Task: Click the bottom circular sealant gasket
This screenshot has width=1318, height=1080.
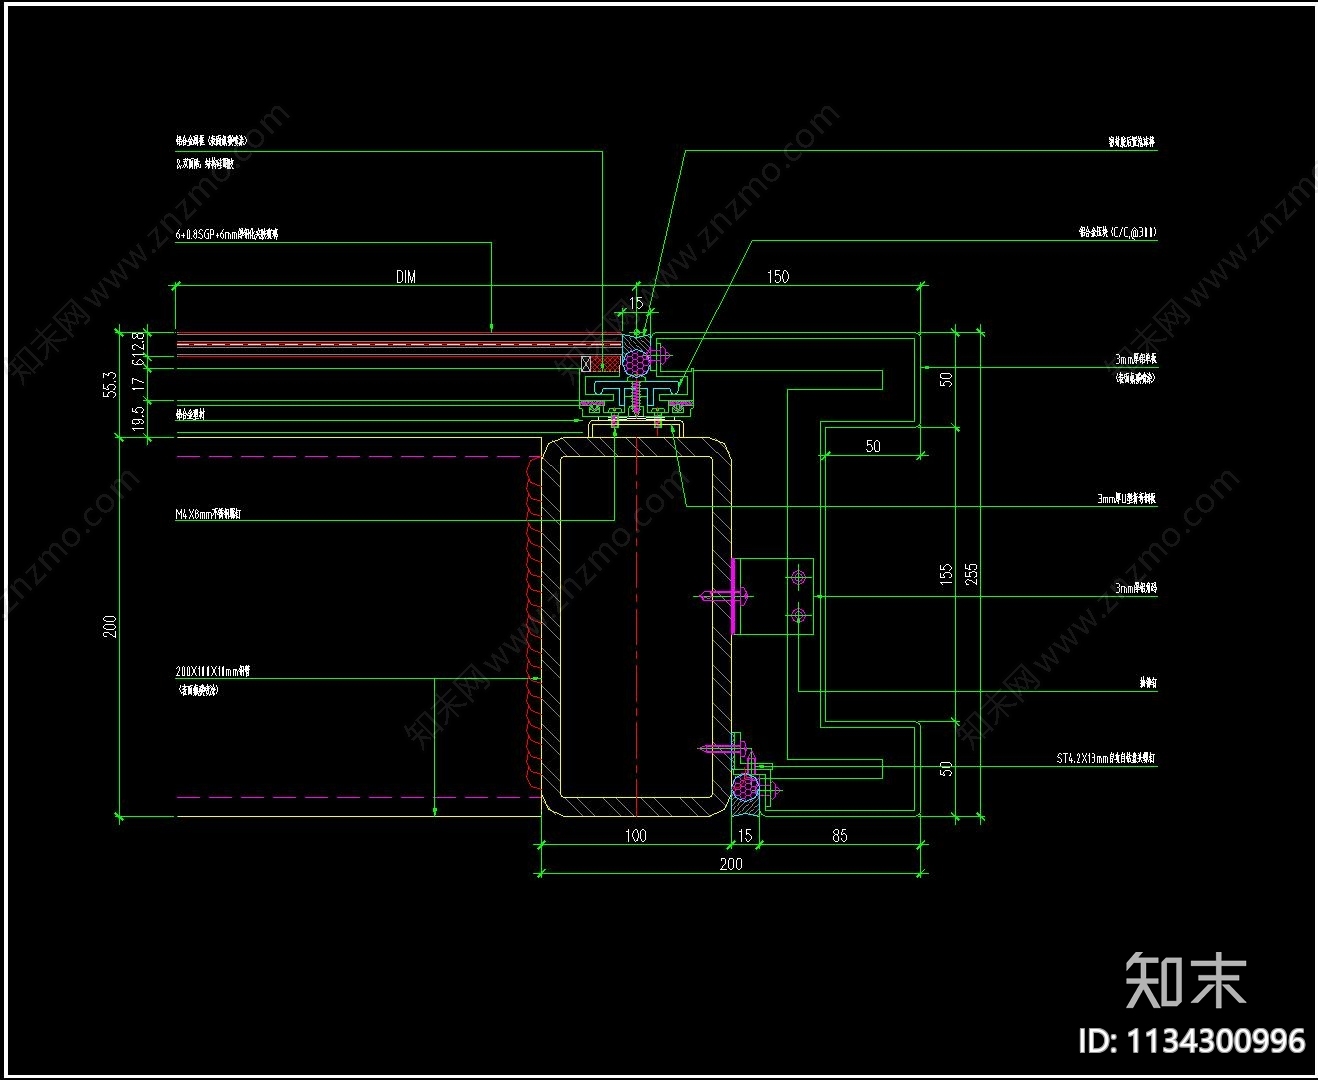Action: (745, 788)
